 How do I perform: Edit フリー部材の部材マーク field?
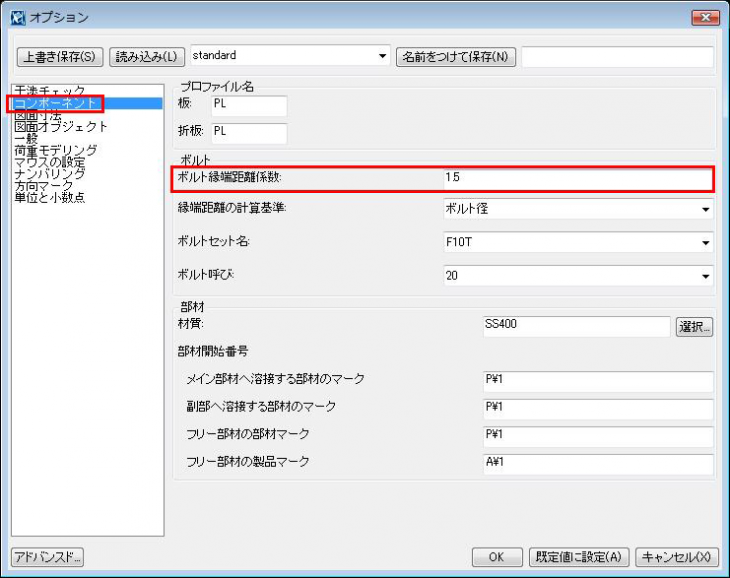[x=598, y=437]
